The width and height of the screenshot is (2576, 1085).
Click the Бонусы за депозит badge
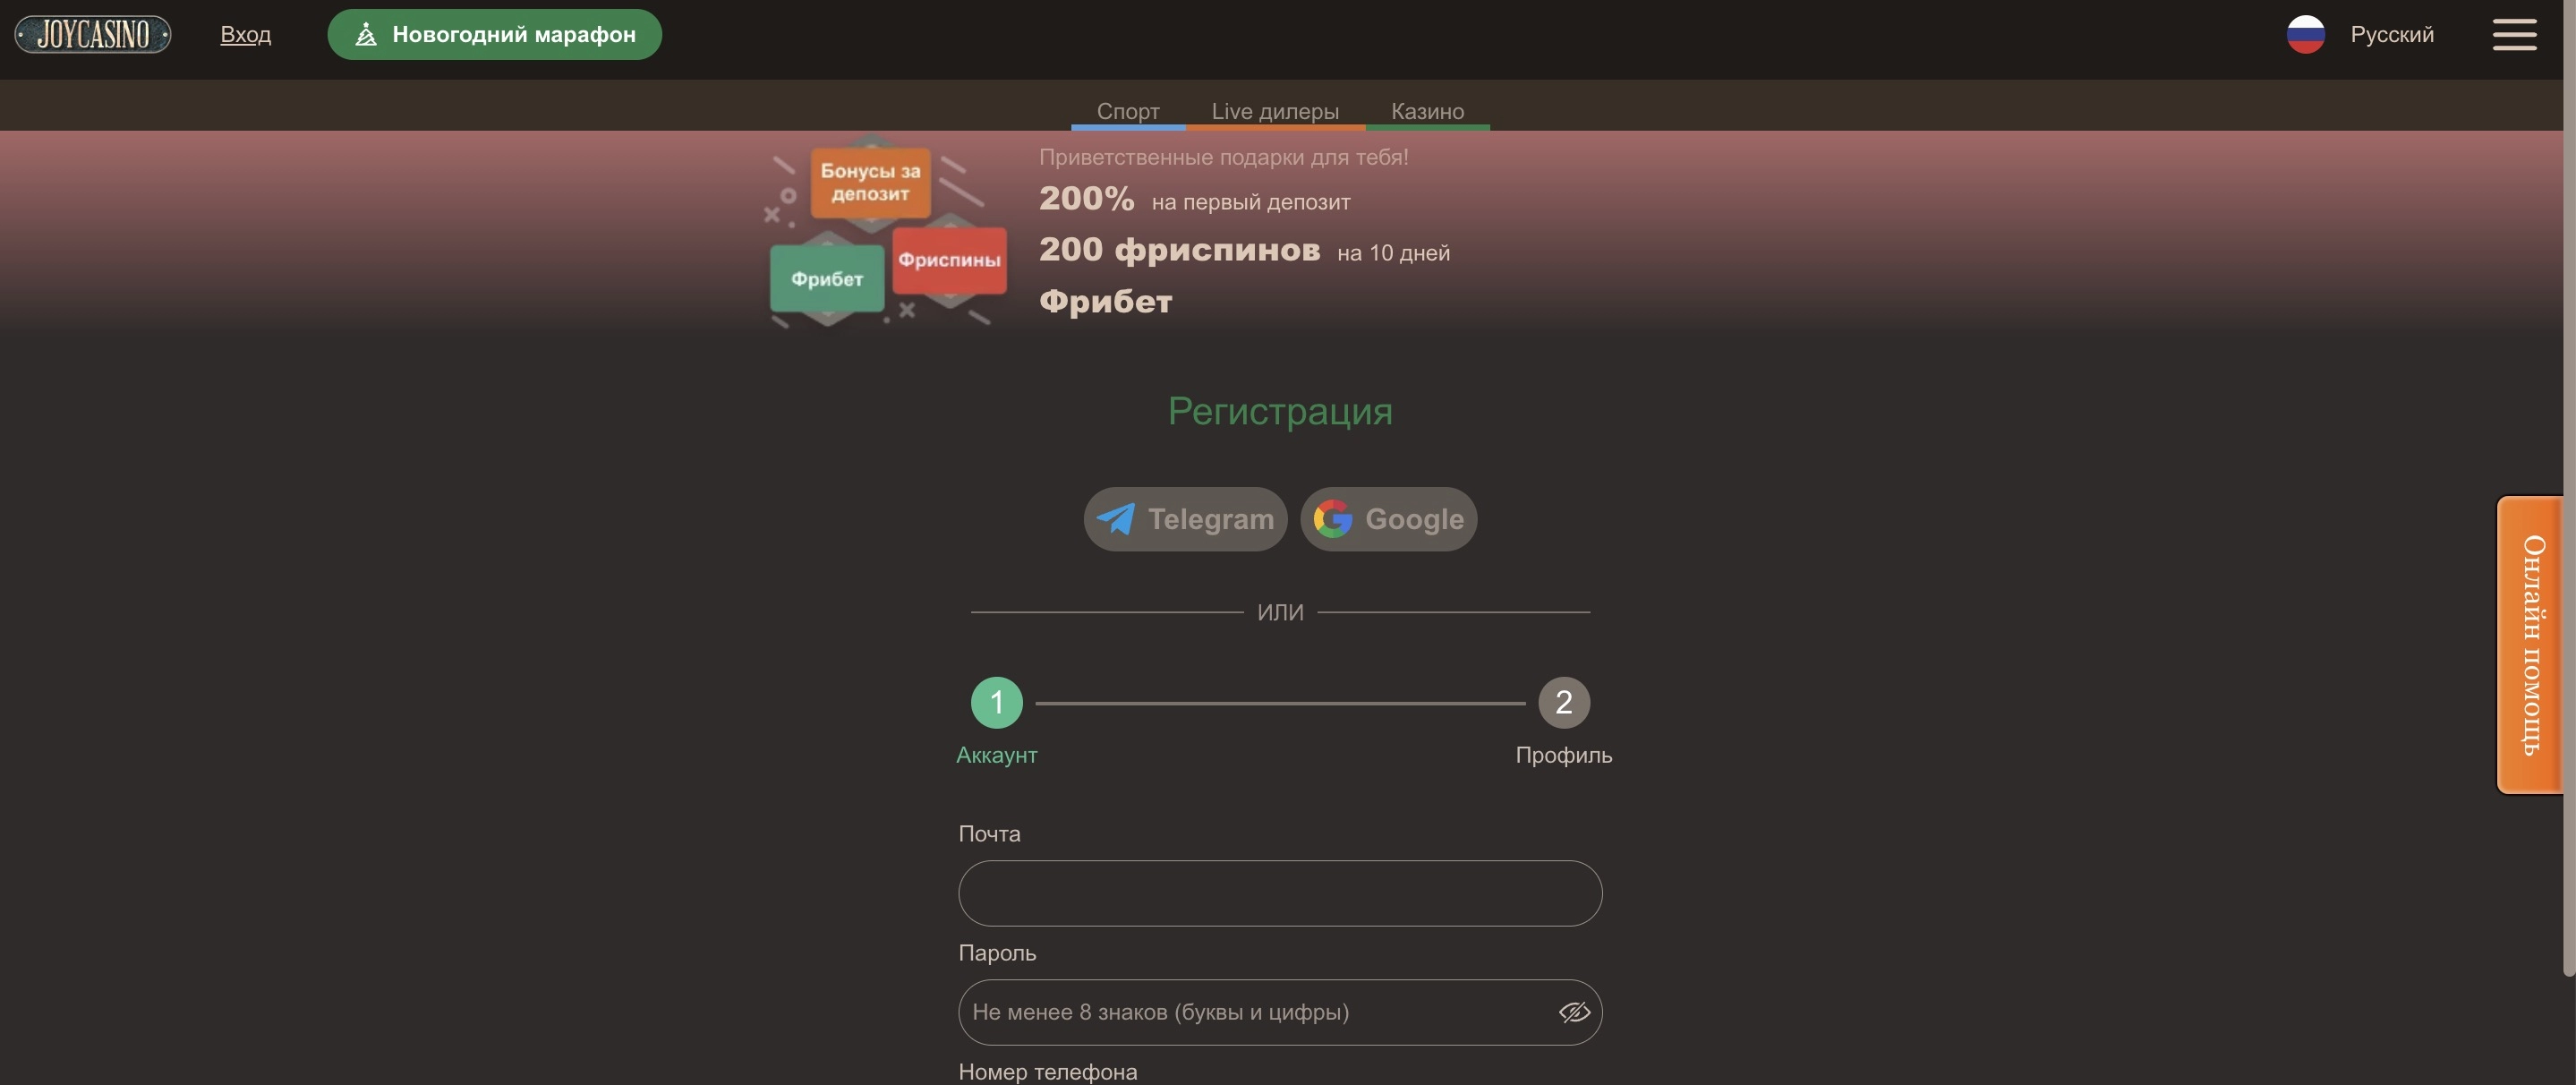[870, 183]
